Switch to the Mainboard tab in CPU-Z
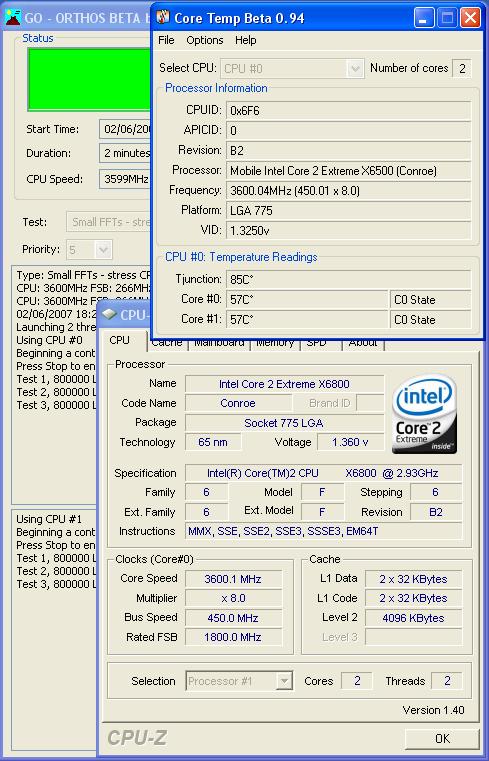489x761 pixels. pos(219,343)
